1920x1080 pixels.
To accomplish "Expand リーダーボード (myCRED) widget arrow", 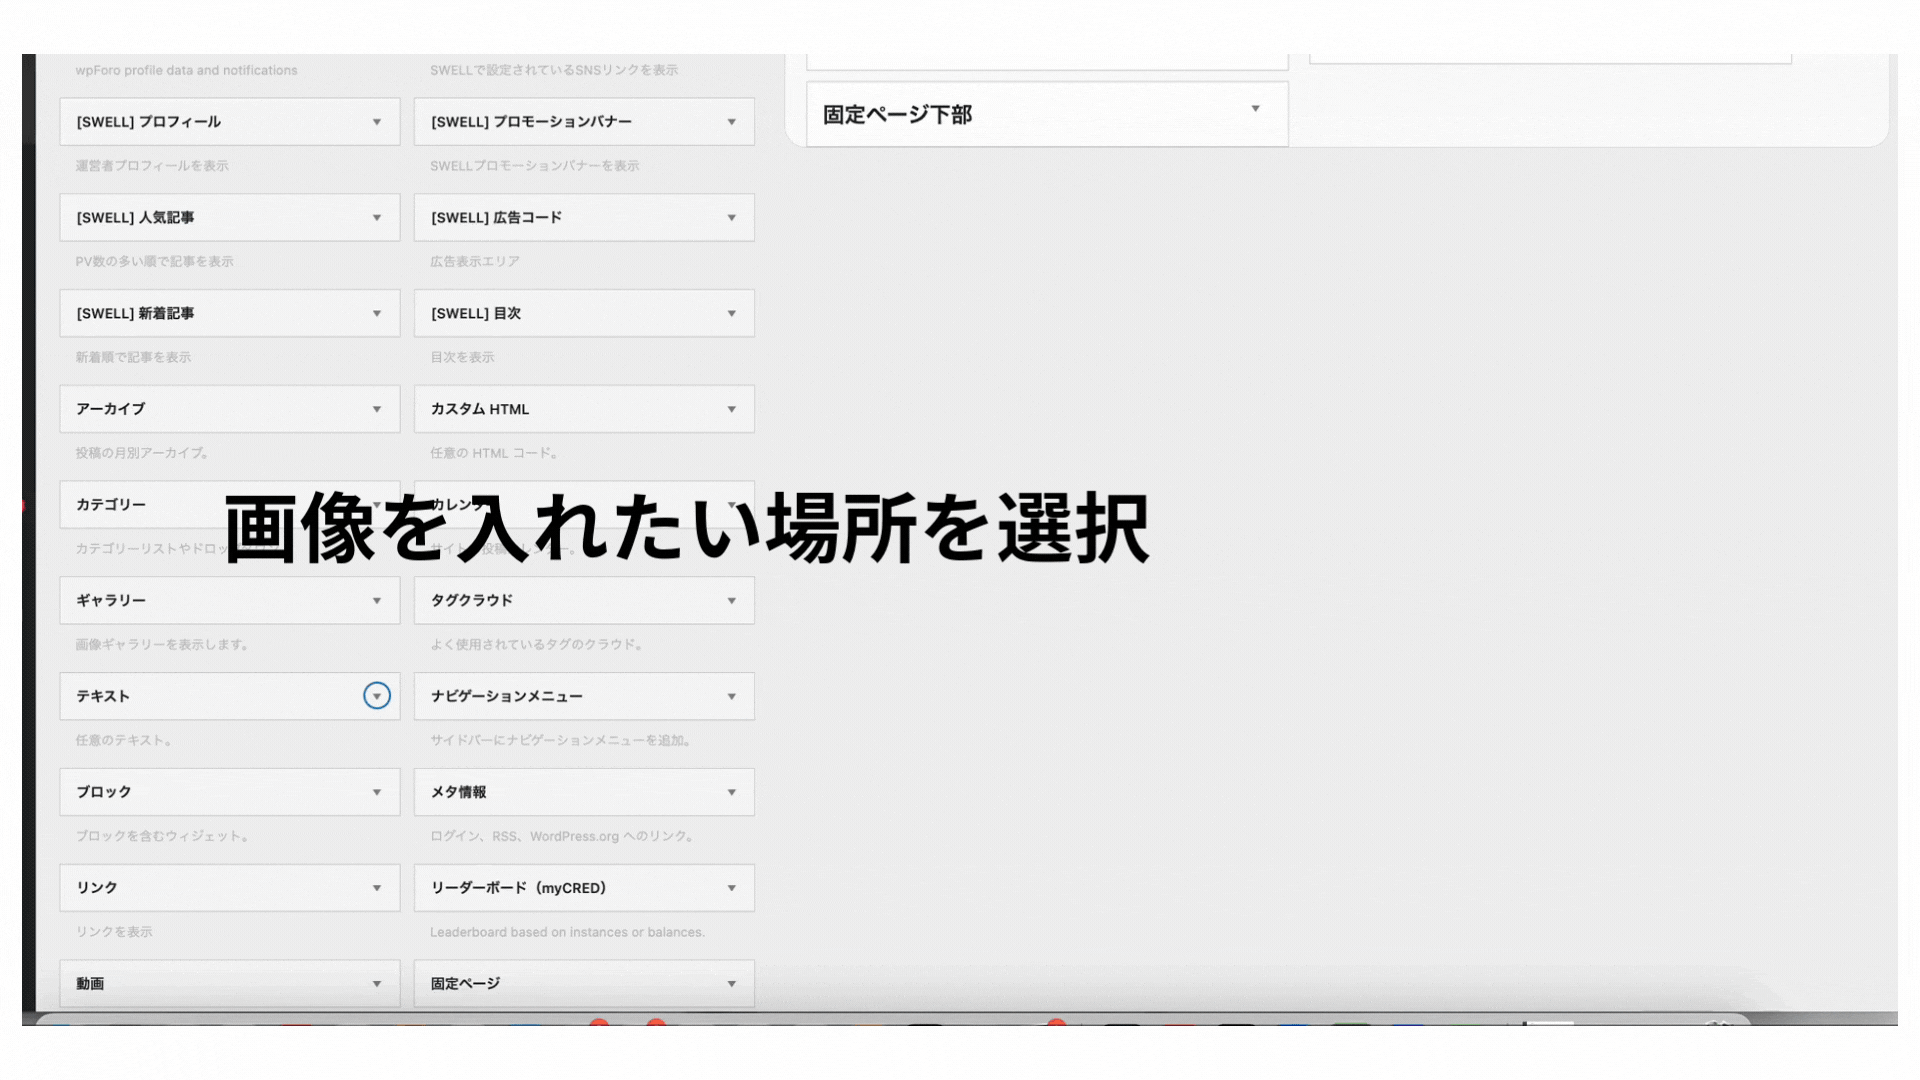I will pyautogui.click(x=732, y=888).
